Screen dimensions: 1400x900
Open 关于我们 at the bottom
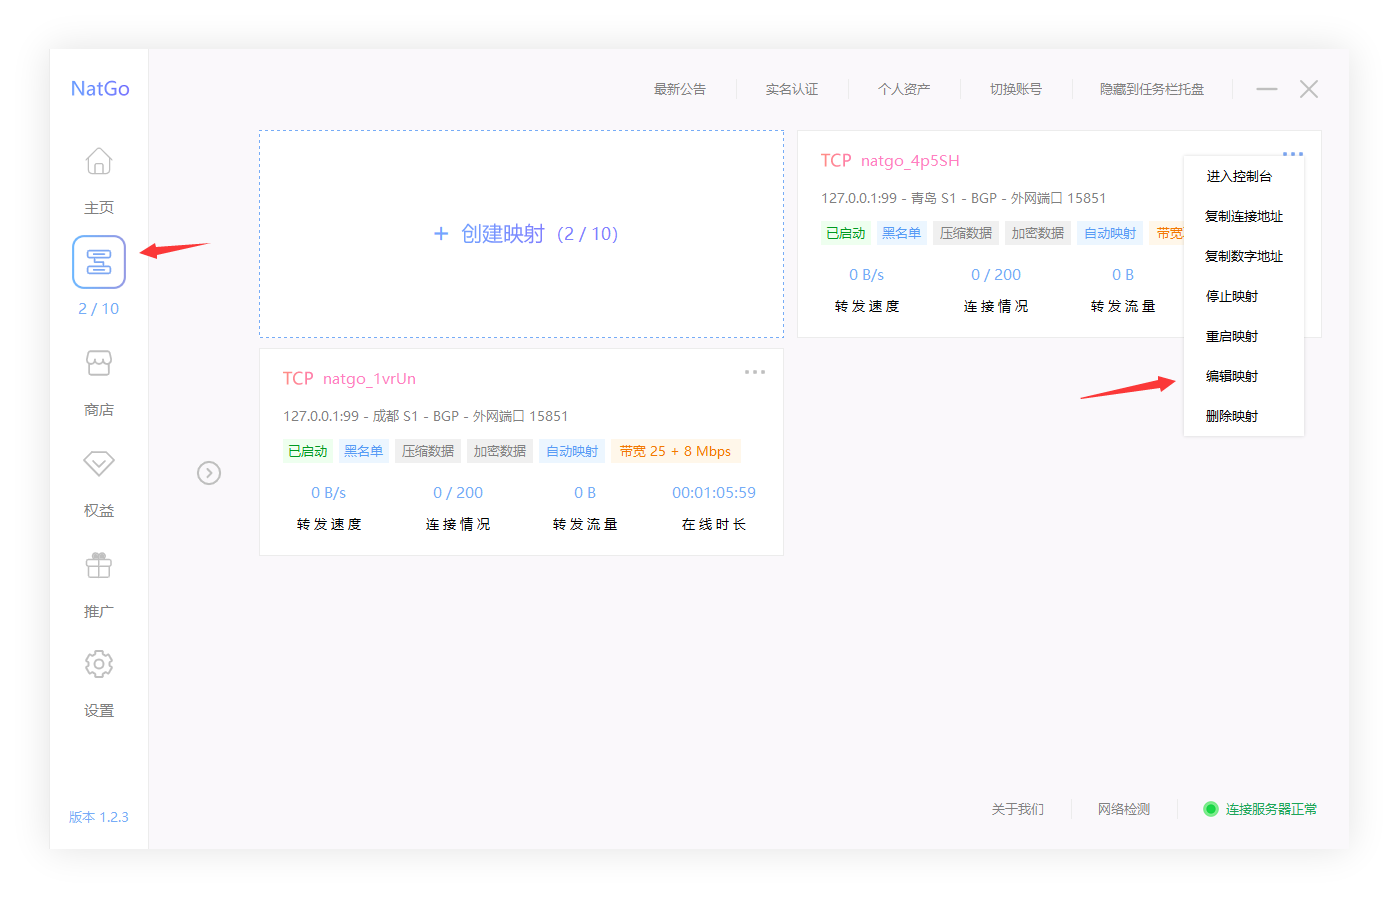(1018, 809)
